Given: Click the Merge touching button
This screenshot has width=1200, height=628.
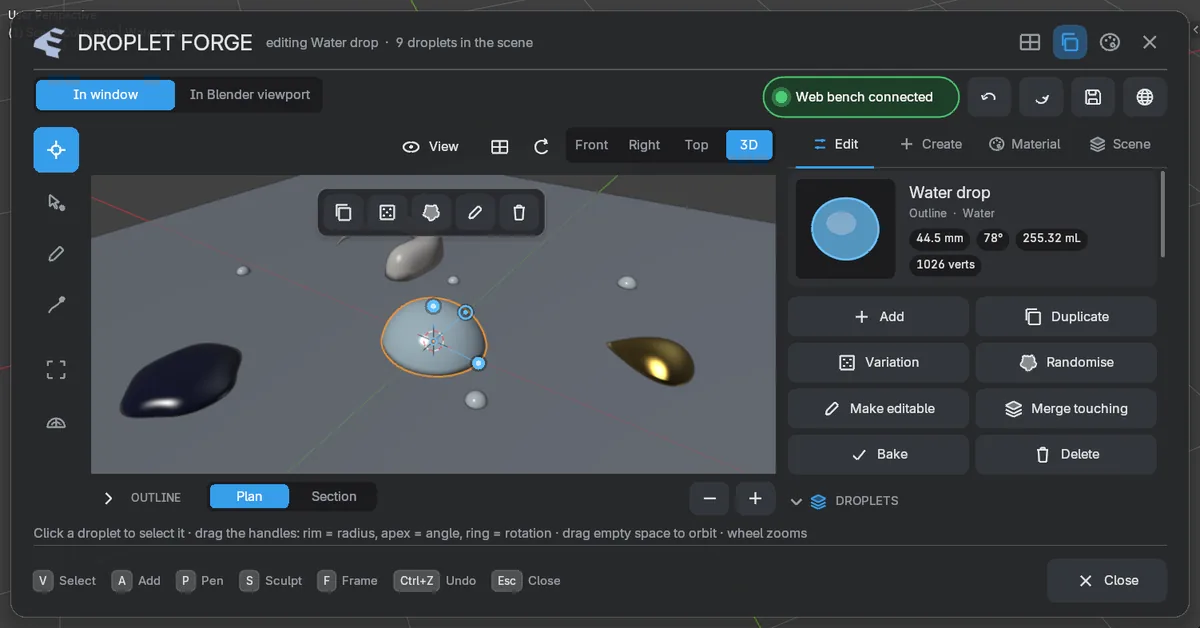Looking at the screenshot, I should pyautogui.click(x=1066, y=408).
